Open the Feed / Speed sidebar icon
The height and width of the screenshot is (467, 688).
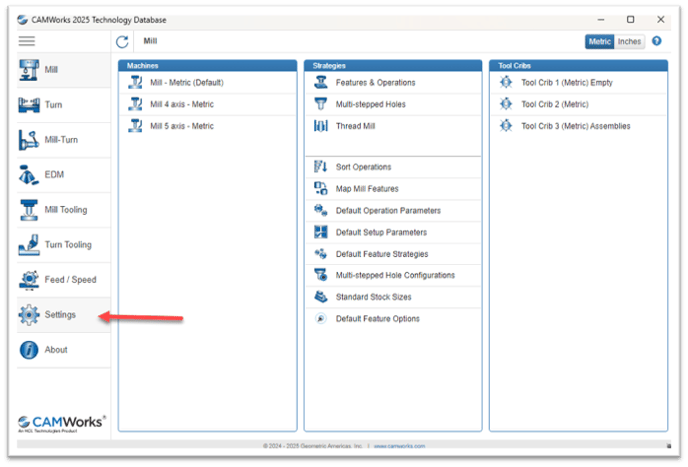(x=29, y=280)
